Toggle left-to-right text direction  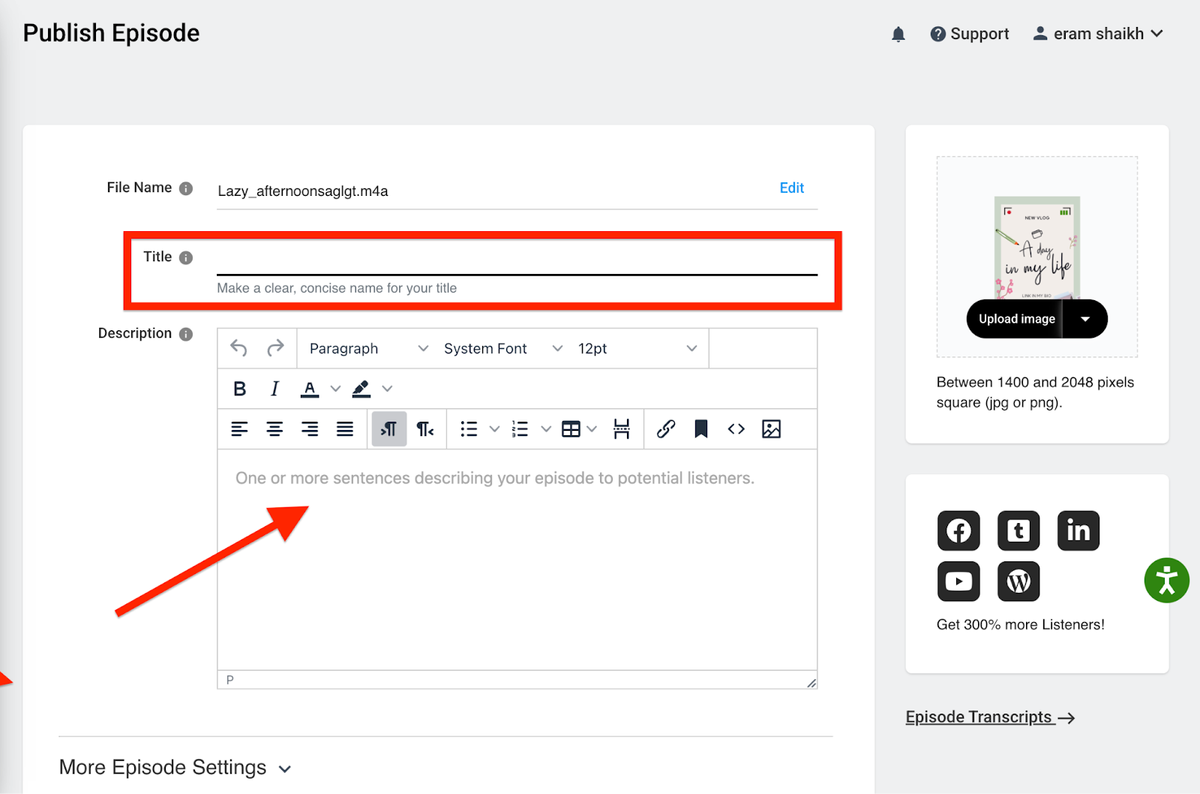[389, 429]
